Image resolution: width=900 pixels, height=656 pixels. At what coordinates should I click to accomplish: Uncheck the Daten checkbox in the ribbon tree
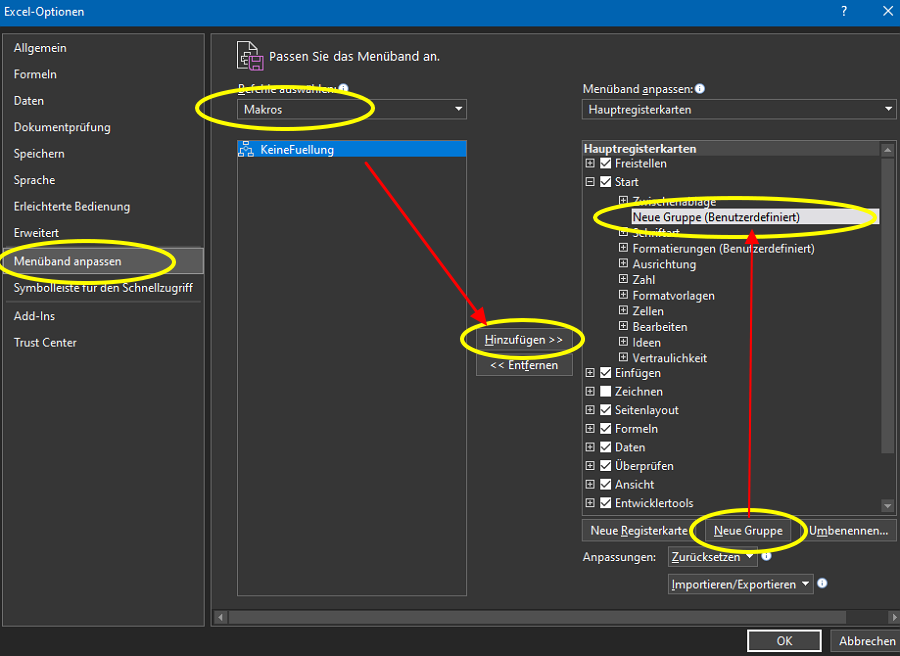[x=606, y=447]
